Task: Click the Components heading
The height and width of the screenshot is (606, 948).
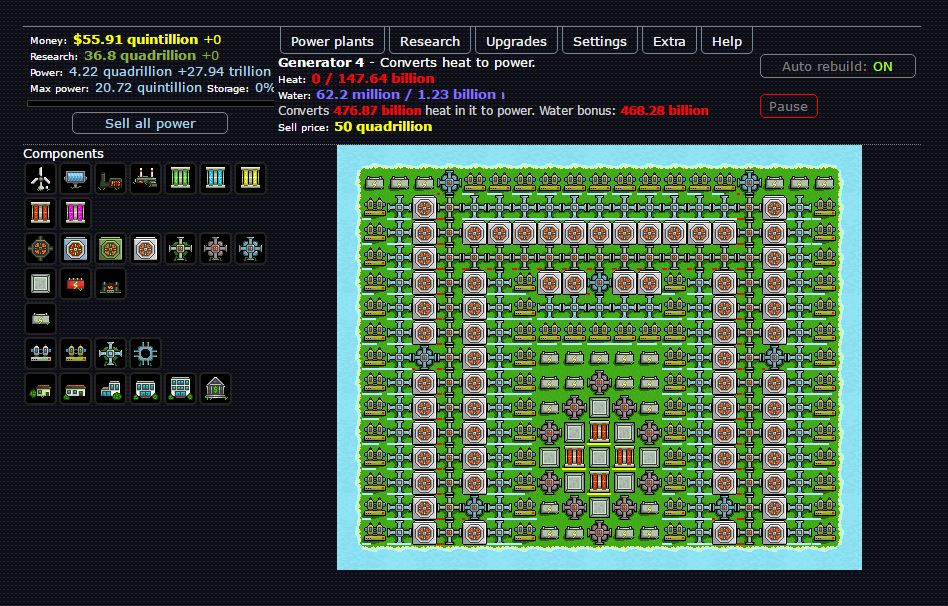Action: [x=63, y=154]
